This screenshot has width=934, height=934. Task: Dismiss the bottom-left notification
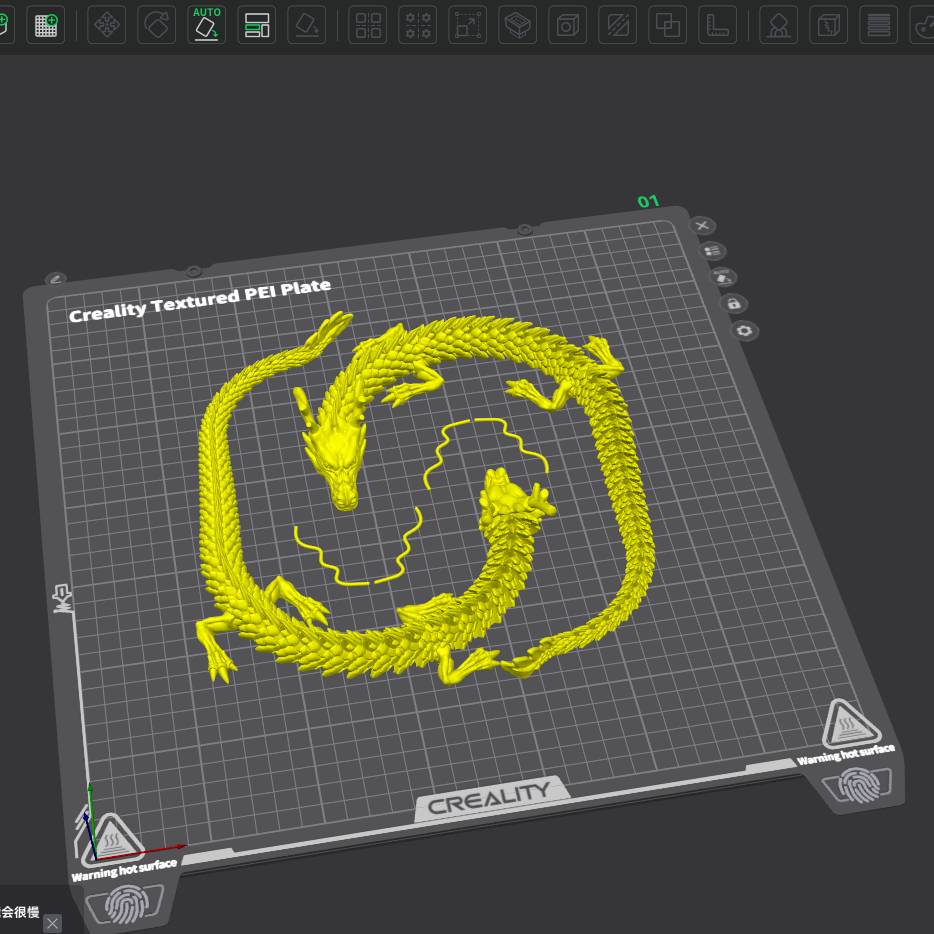point(52,923)
